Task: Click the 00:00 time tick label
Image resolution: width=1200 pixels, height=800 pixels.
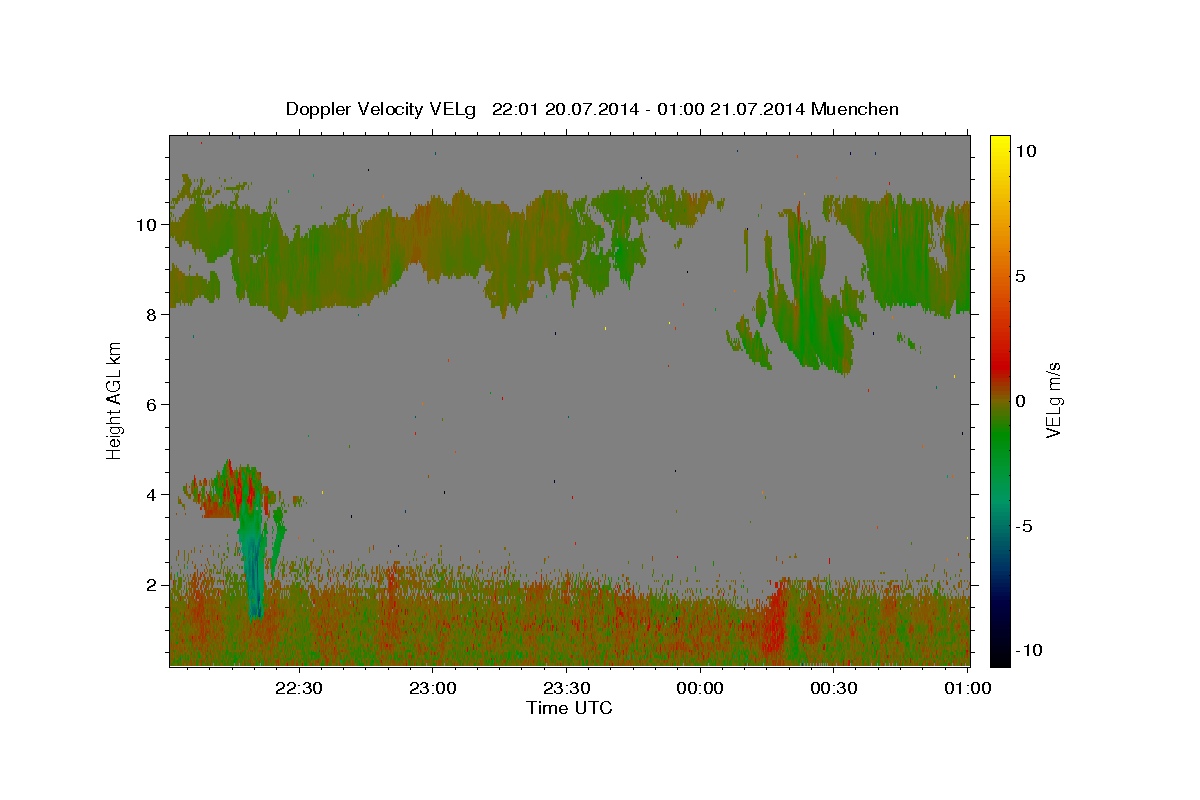Action: (x=700, y=688)
